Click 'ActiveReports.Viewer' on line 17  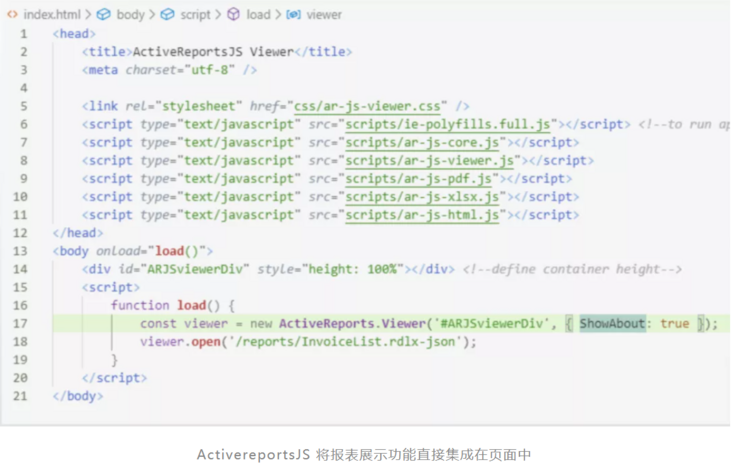(352, 324)
